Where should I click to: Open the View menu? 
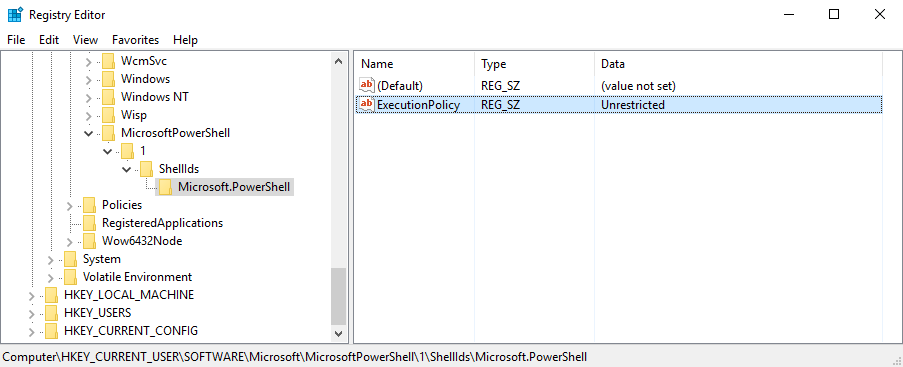click(85, 40)
